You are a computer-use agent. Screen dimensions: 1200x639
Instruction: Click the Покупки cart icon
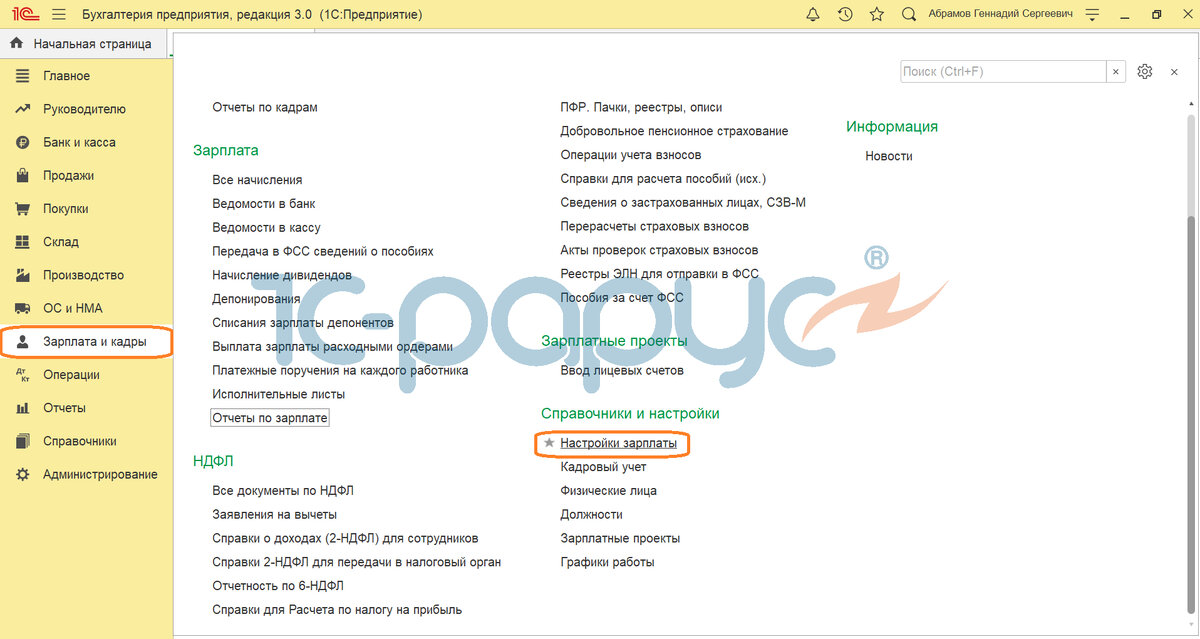[x=22, y=209]
